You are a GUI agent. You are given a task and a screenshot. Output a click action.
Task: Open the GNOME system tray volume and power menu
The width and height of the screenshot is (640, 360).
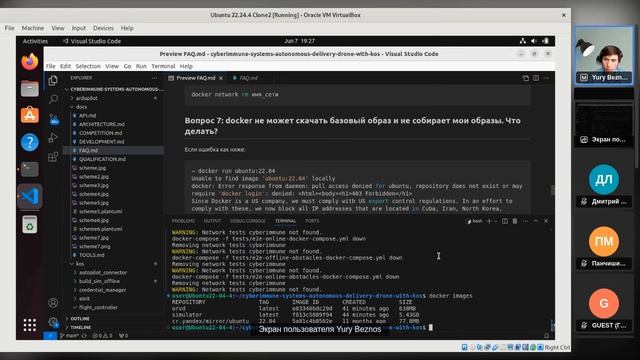coord(534,41)
